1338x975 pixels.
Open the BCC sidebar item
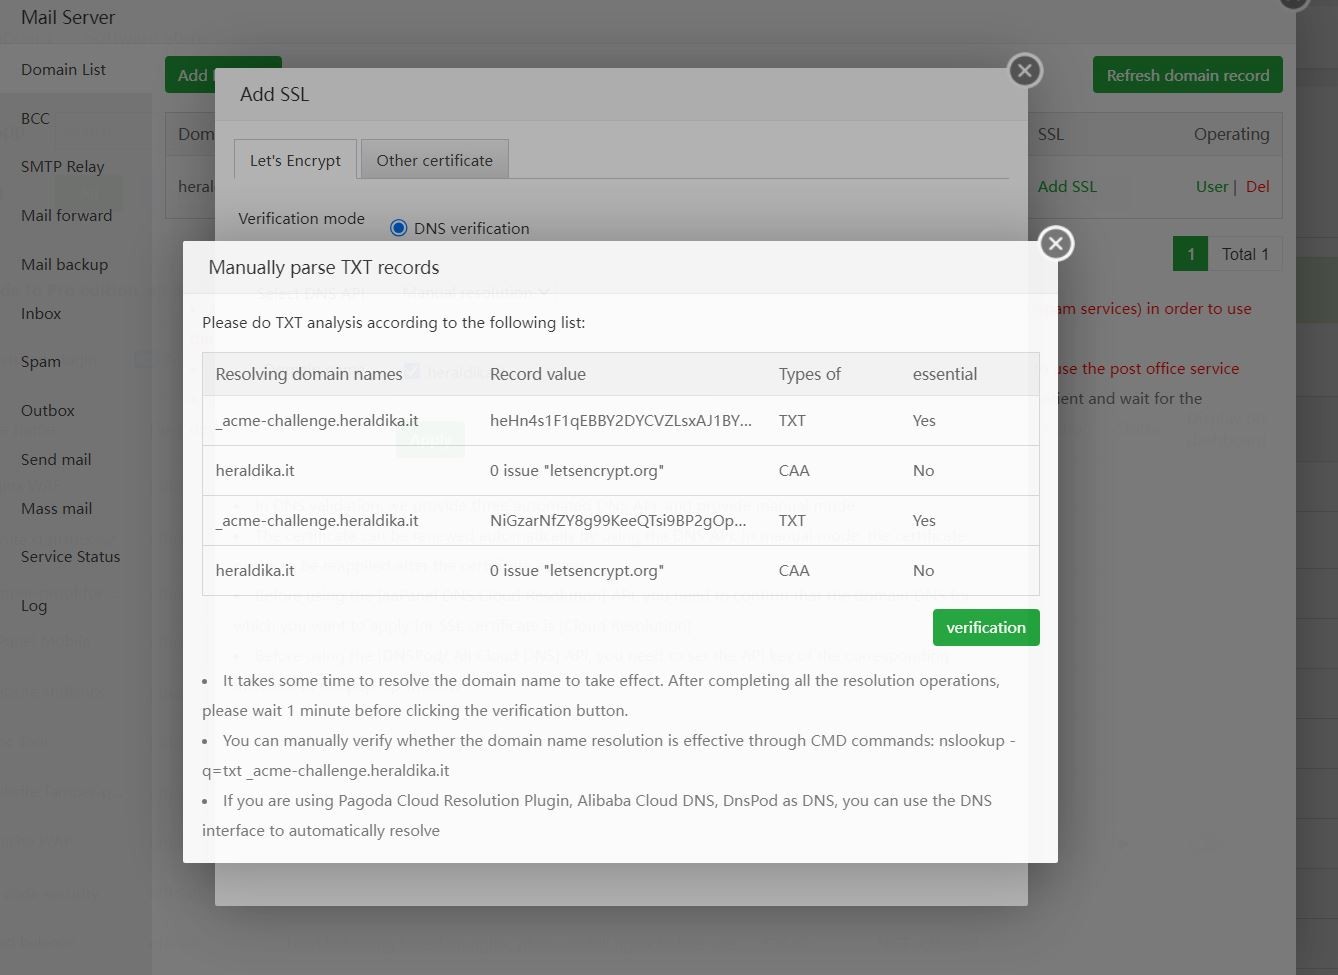click(x=35, y=118)
